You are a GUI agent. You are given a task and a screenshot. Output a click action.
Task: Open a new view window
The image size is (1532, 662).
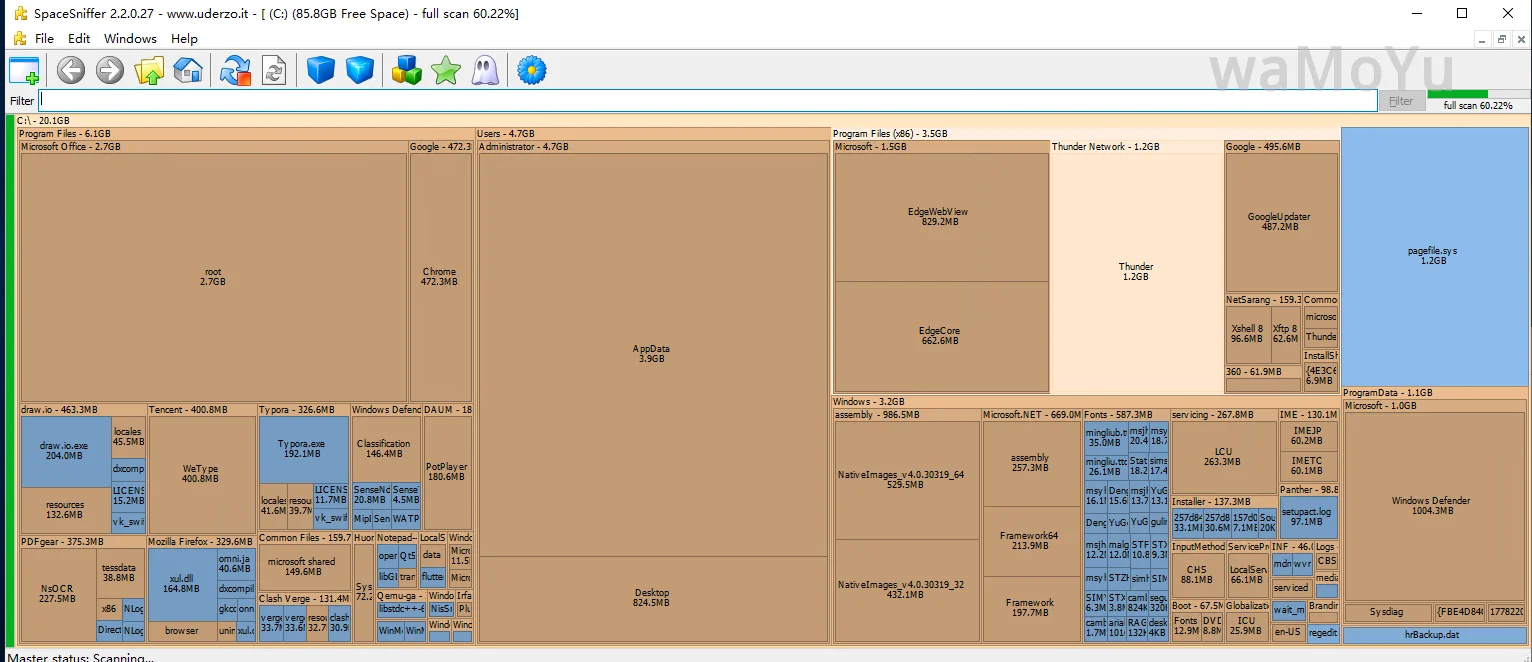(x=24, y=71)
